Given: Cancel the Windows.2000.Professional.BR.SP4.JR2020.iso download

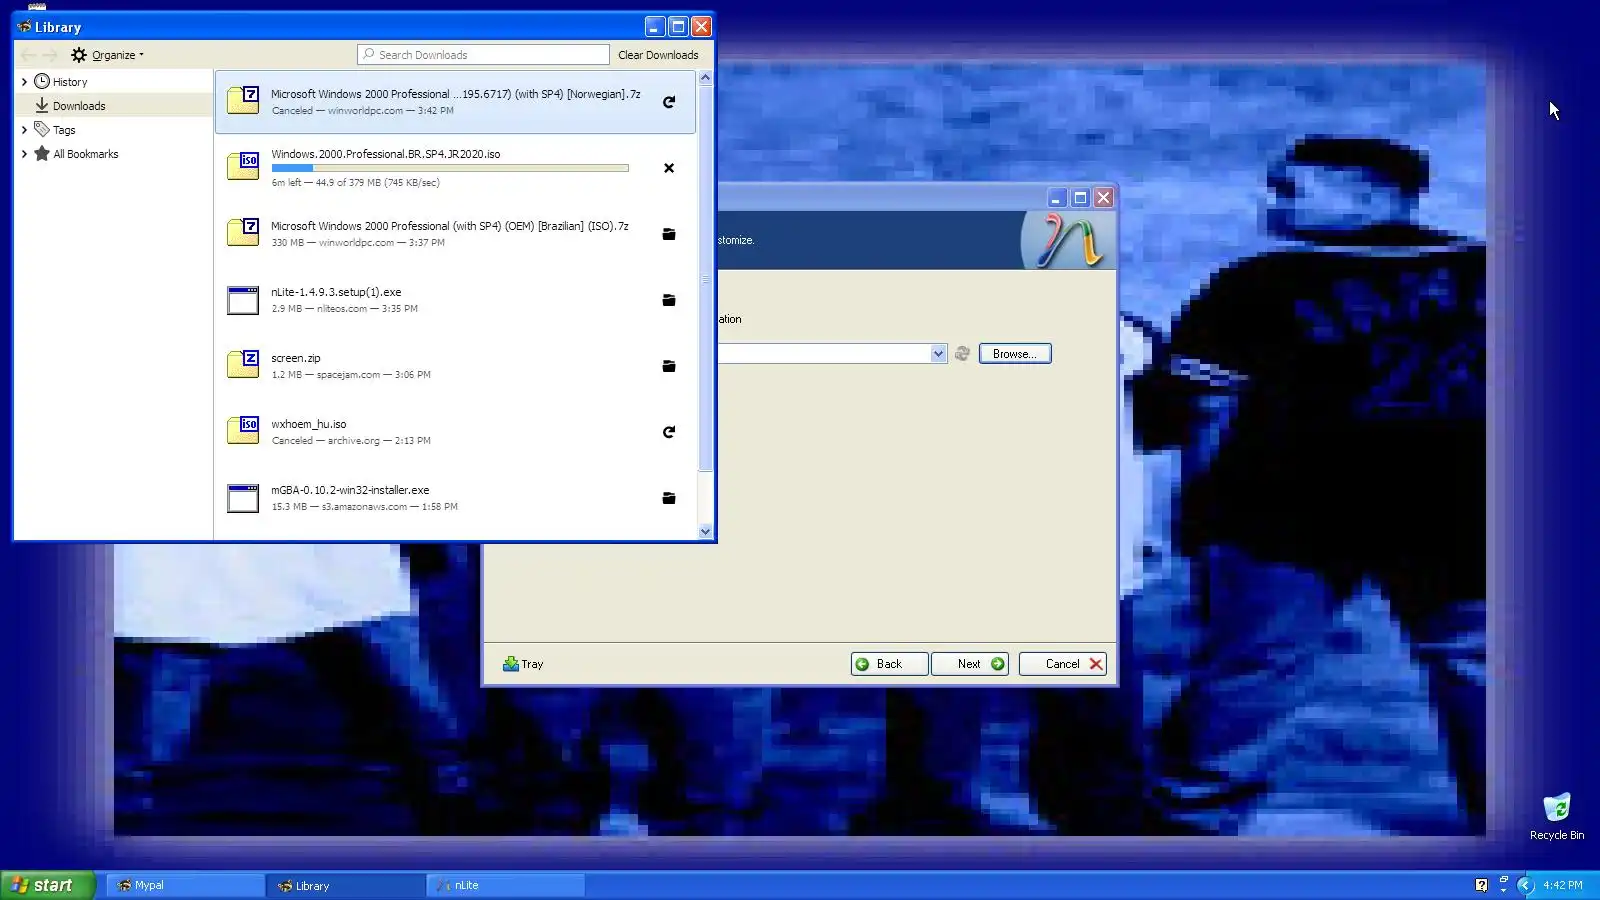Looking at the screenshot, I should 669,168.
